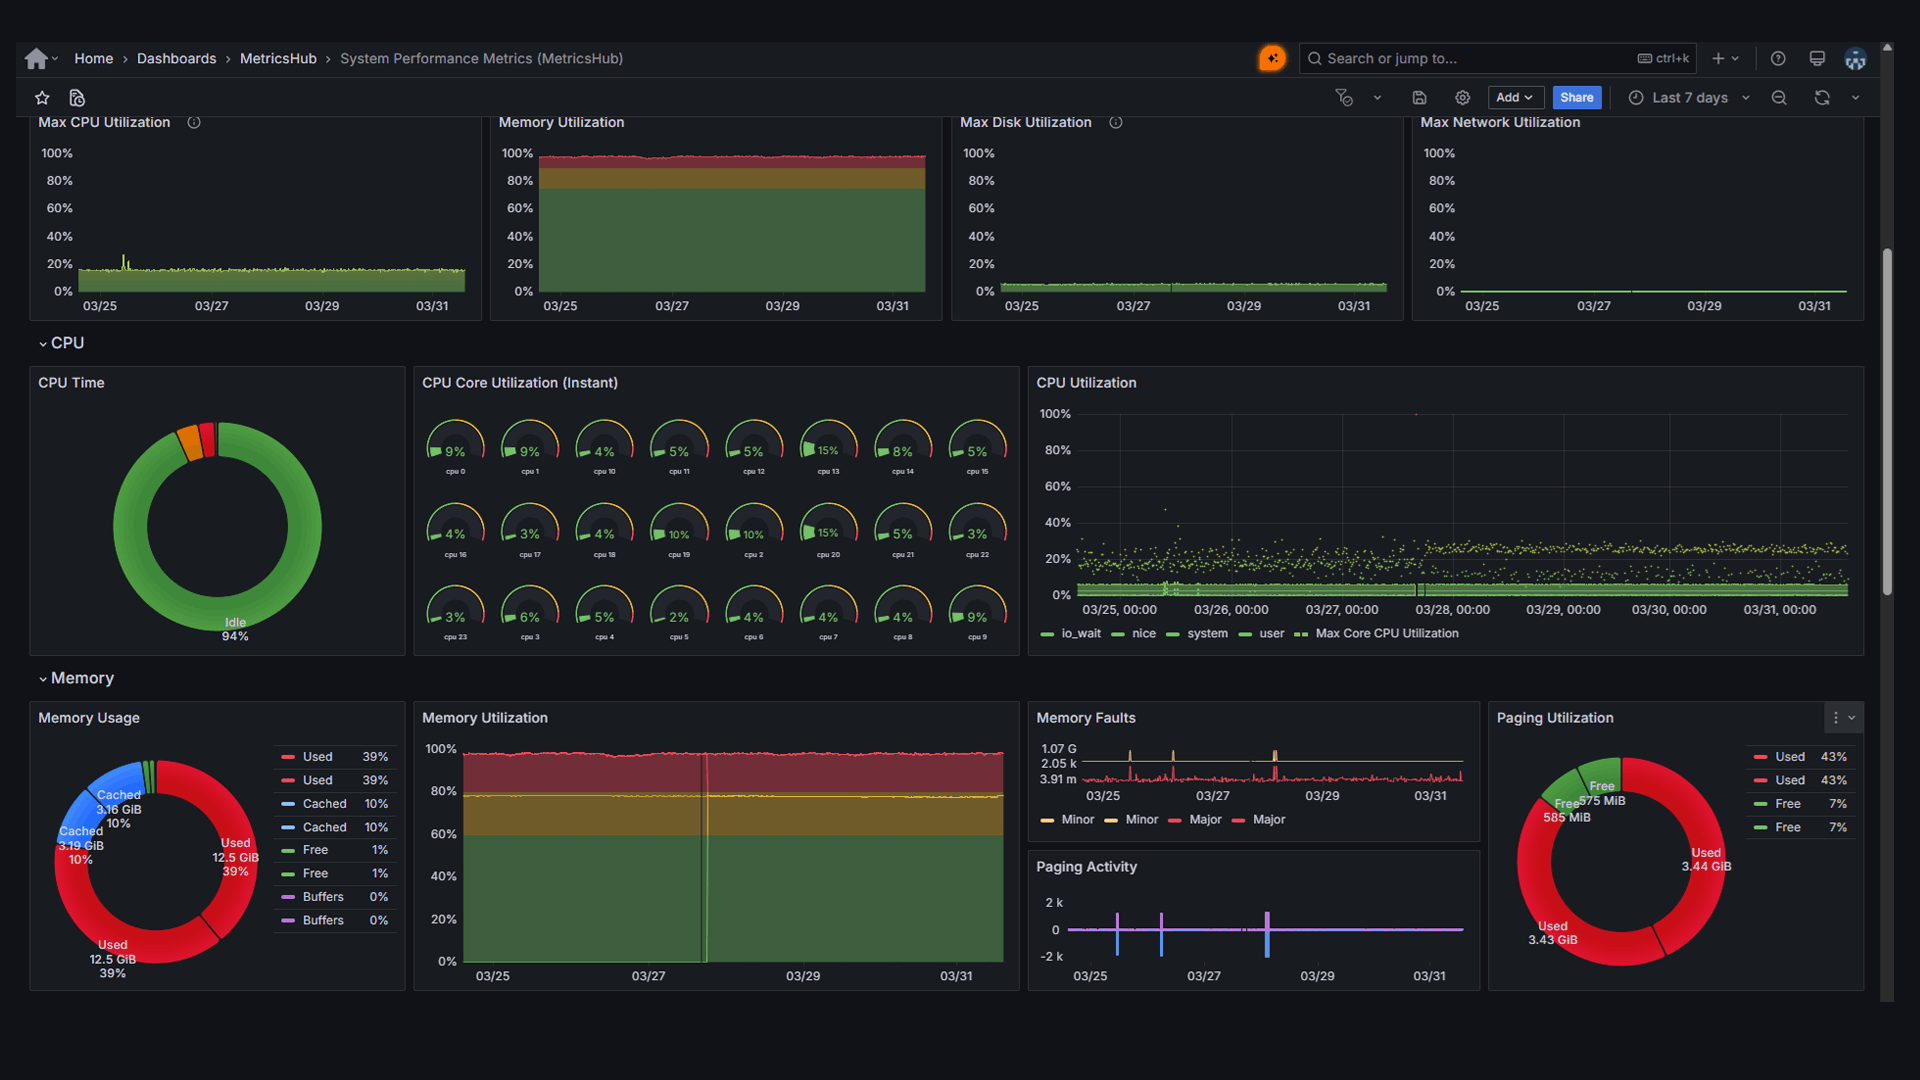
Task: Open the Add dropdown menu
Action: (1514, 98)
